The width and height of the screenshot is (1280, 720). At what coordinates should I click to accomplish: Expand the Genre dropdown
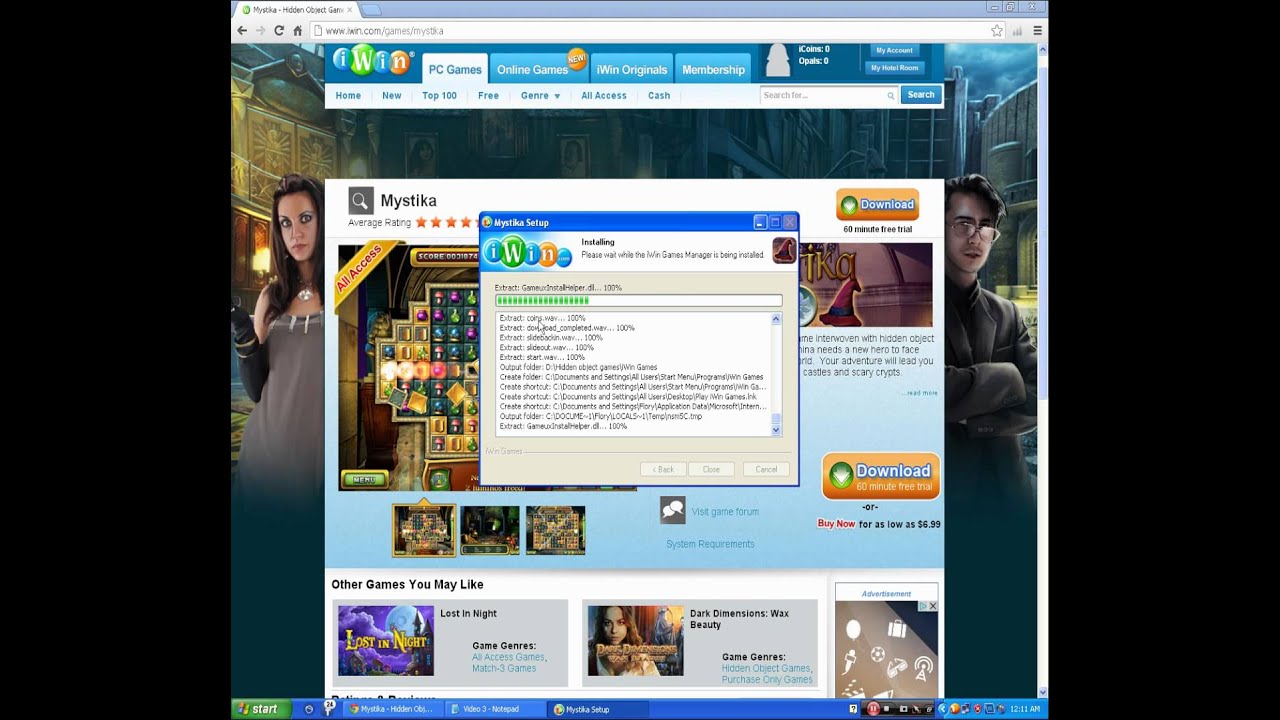[x=540, y=96]
